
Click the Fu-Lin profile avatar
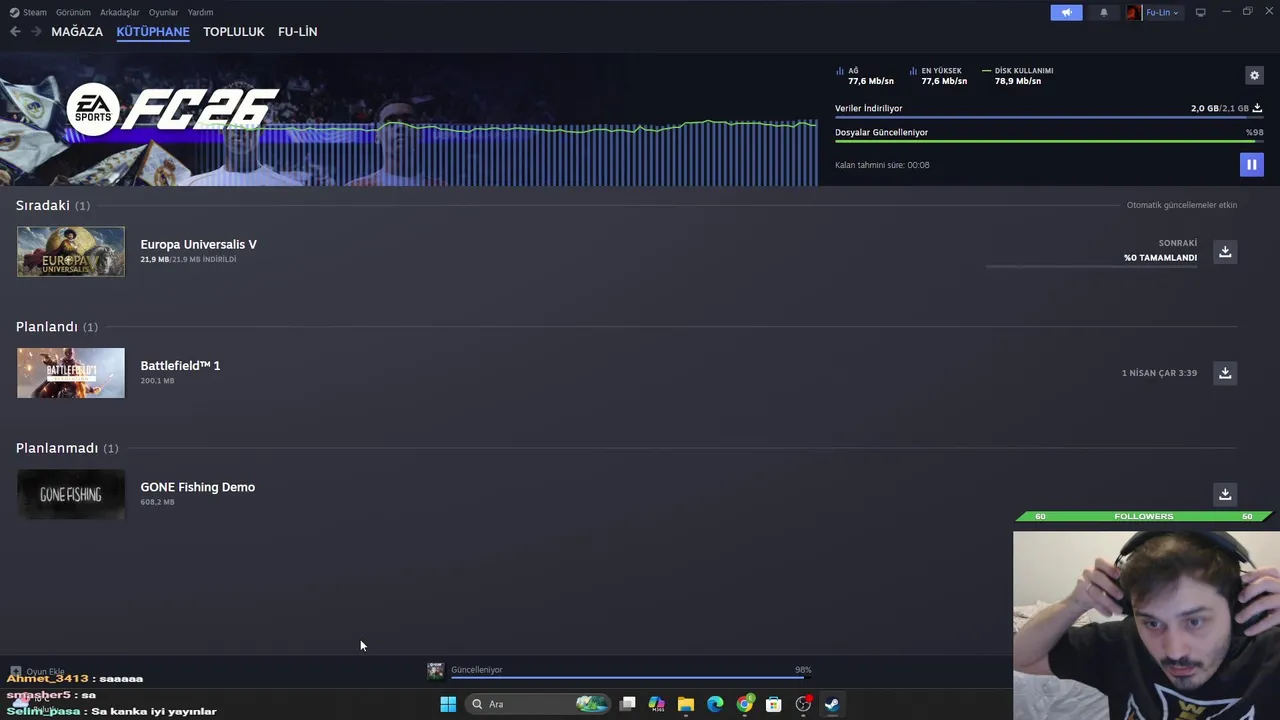pyautogui.click(x=1134, y=12)
